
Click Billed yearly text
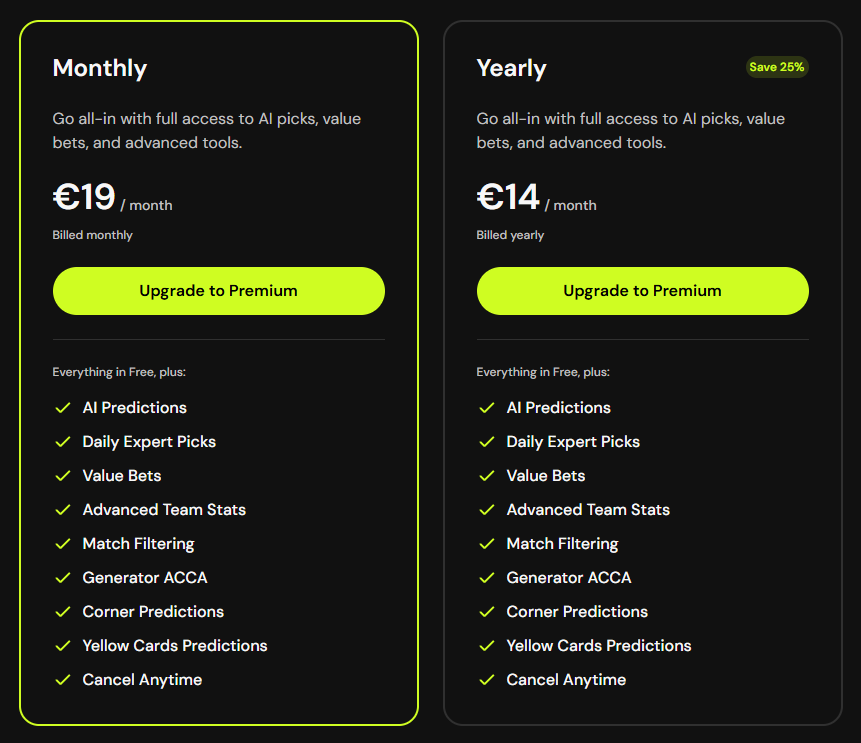pos(510,235)
